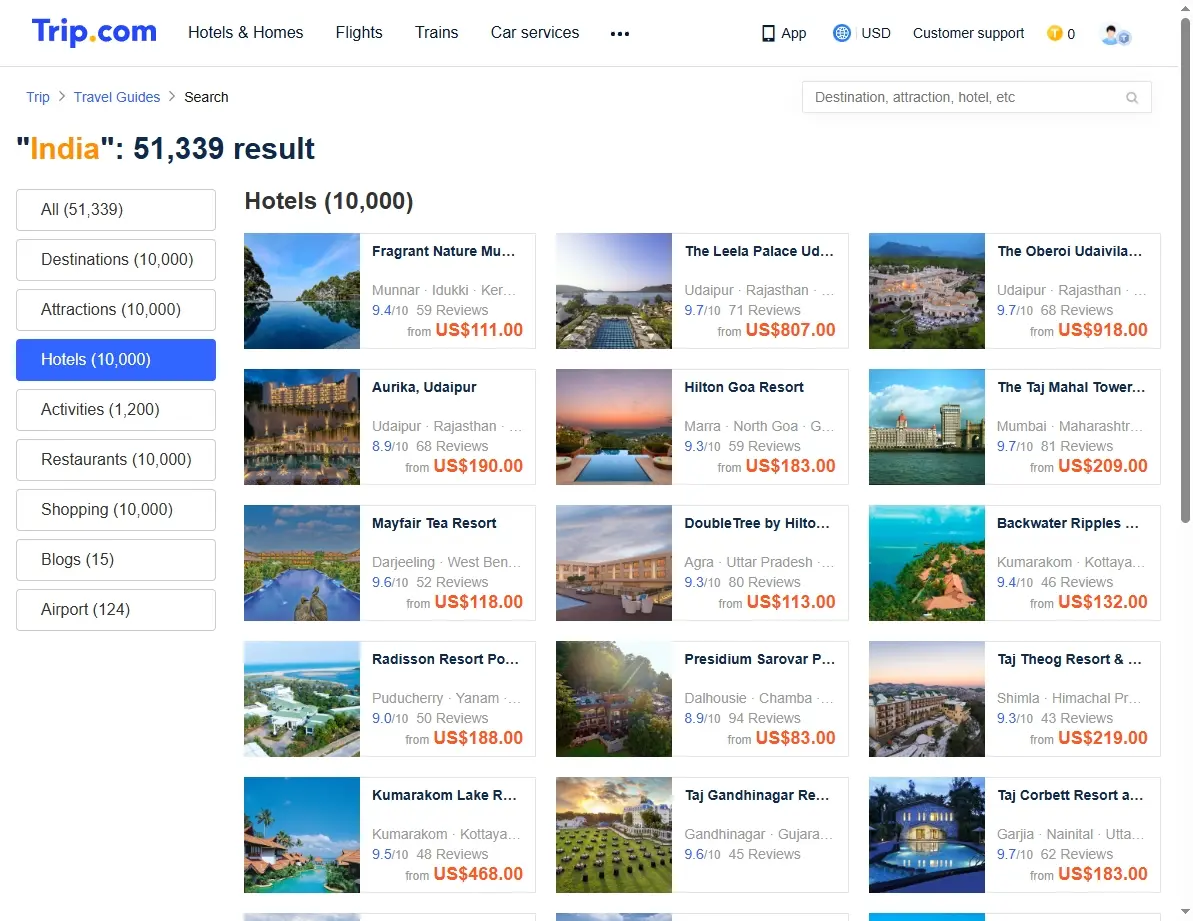Open the user profile avatar

tap(1115, 34)
